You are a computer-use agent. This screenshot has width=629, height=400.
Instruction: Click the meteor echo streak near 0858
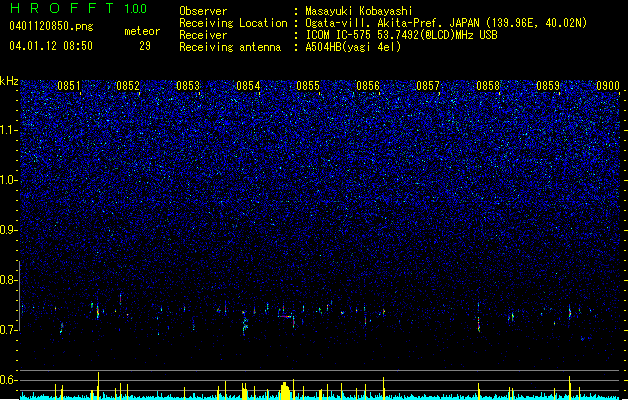click(479, 317)
